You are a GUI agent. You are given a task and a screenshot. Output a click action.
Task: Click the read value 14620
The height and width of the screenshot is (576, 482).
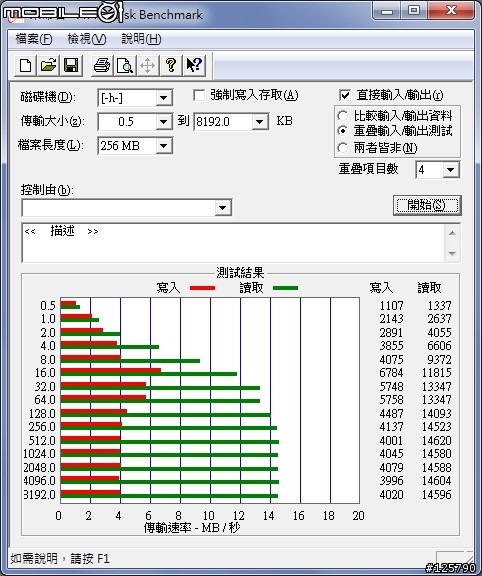(436, 440)
